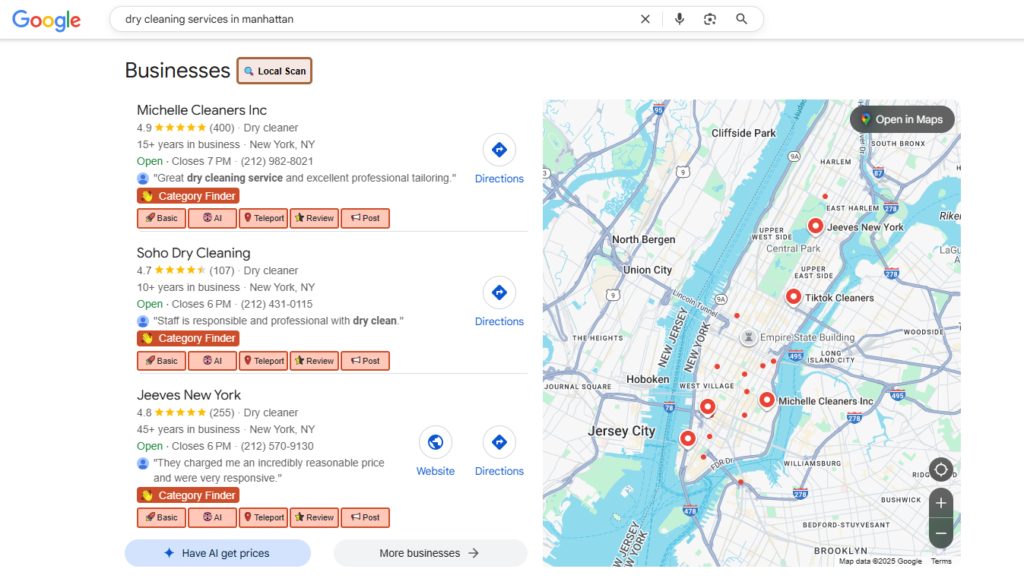Clear the search box text
The width and height of the screenshot is (1024, 588).
645,19
